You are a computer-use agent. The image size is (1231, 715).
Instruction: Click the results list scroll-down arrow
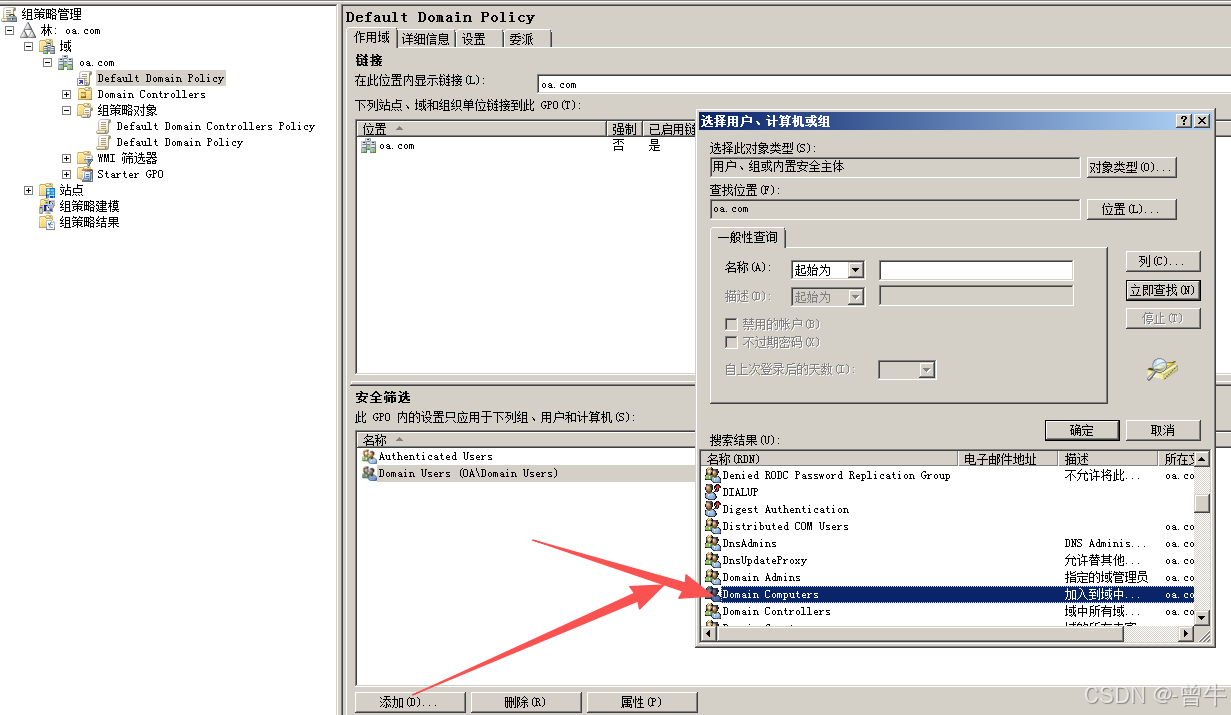[1203, 617]
